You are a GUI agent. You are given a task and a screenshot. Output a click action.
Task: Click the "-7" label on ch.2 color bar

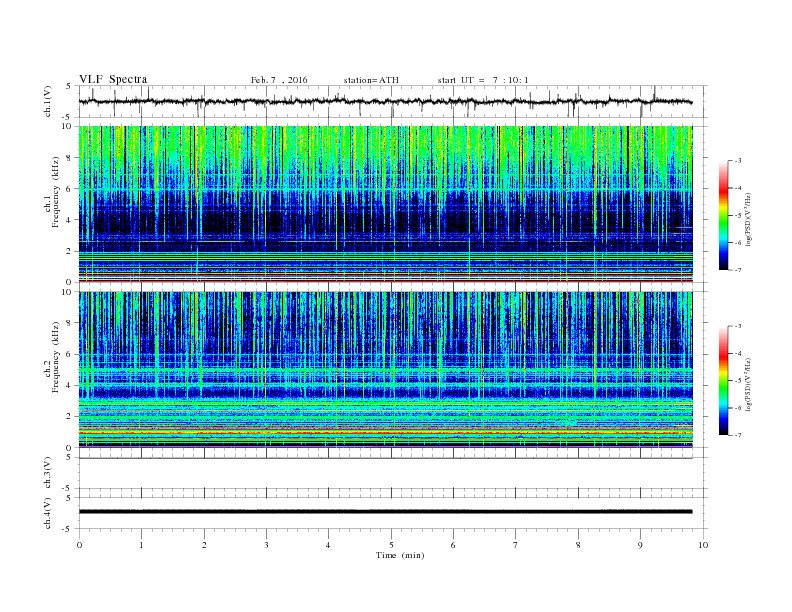pyautogui.click(x=738, y=435)
